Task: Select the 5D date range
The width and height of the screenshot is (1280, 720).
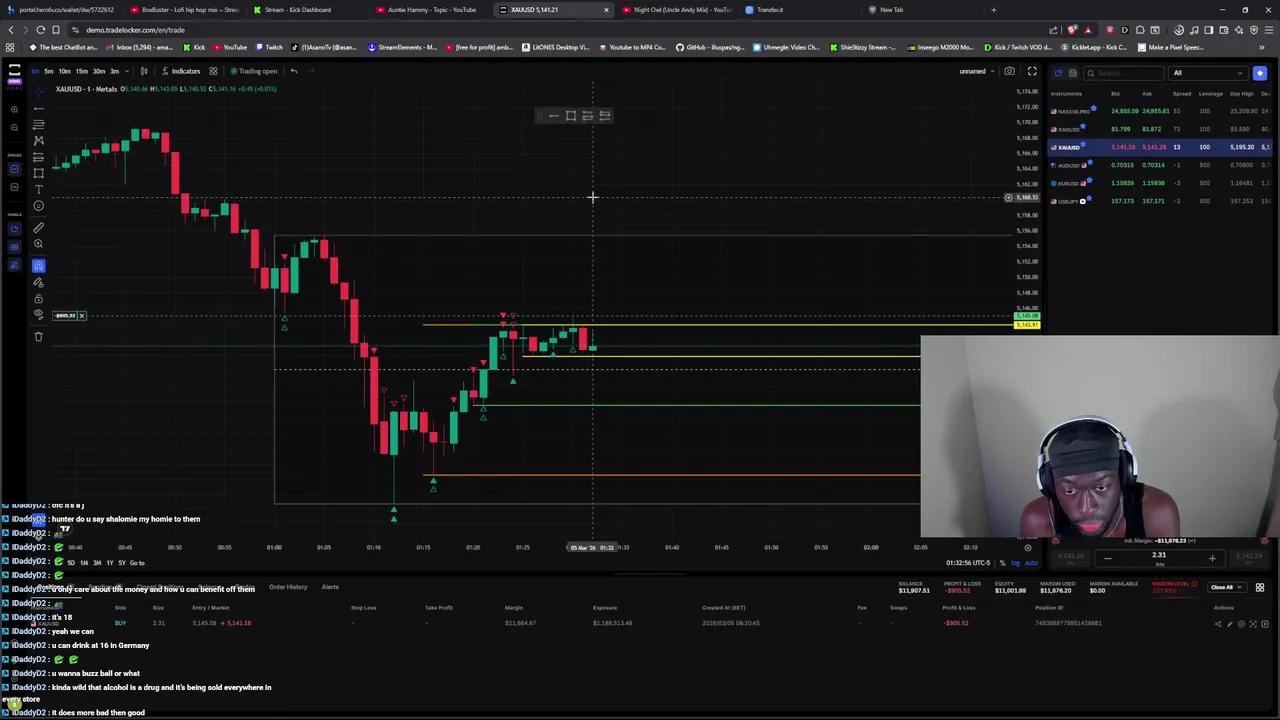Action: pyautogui.click(x=71, y=563)
